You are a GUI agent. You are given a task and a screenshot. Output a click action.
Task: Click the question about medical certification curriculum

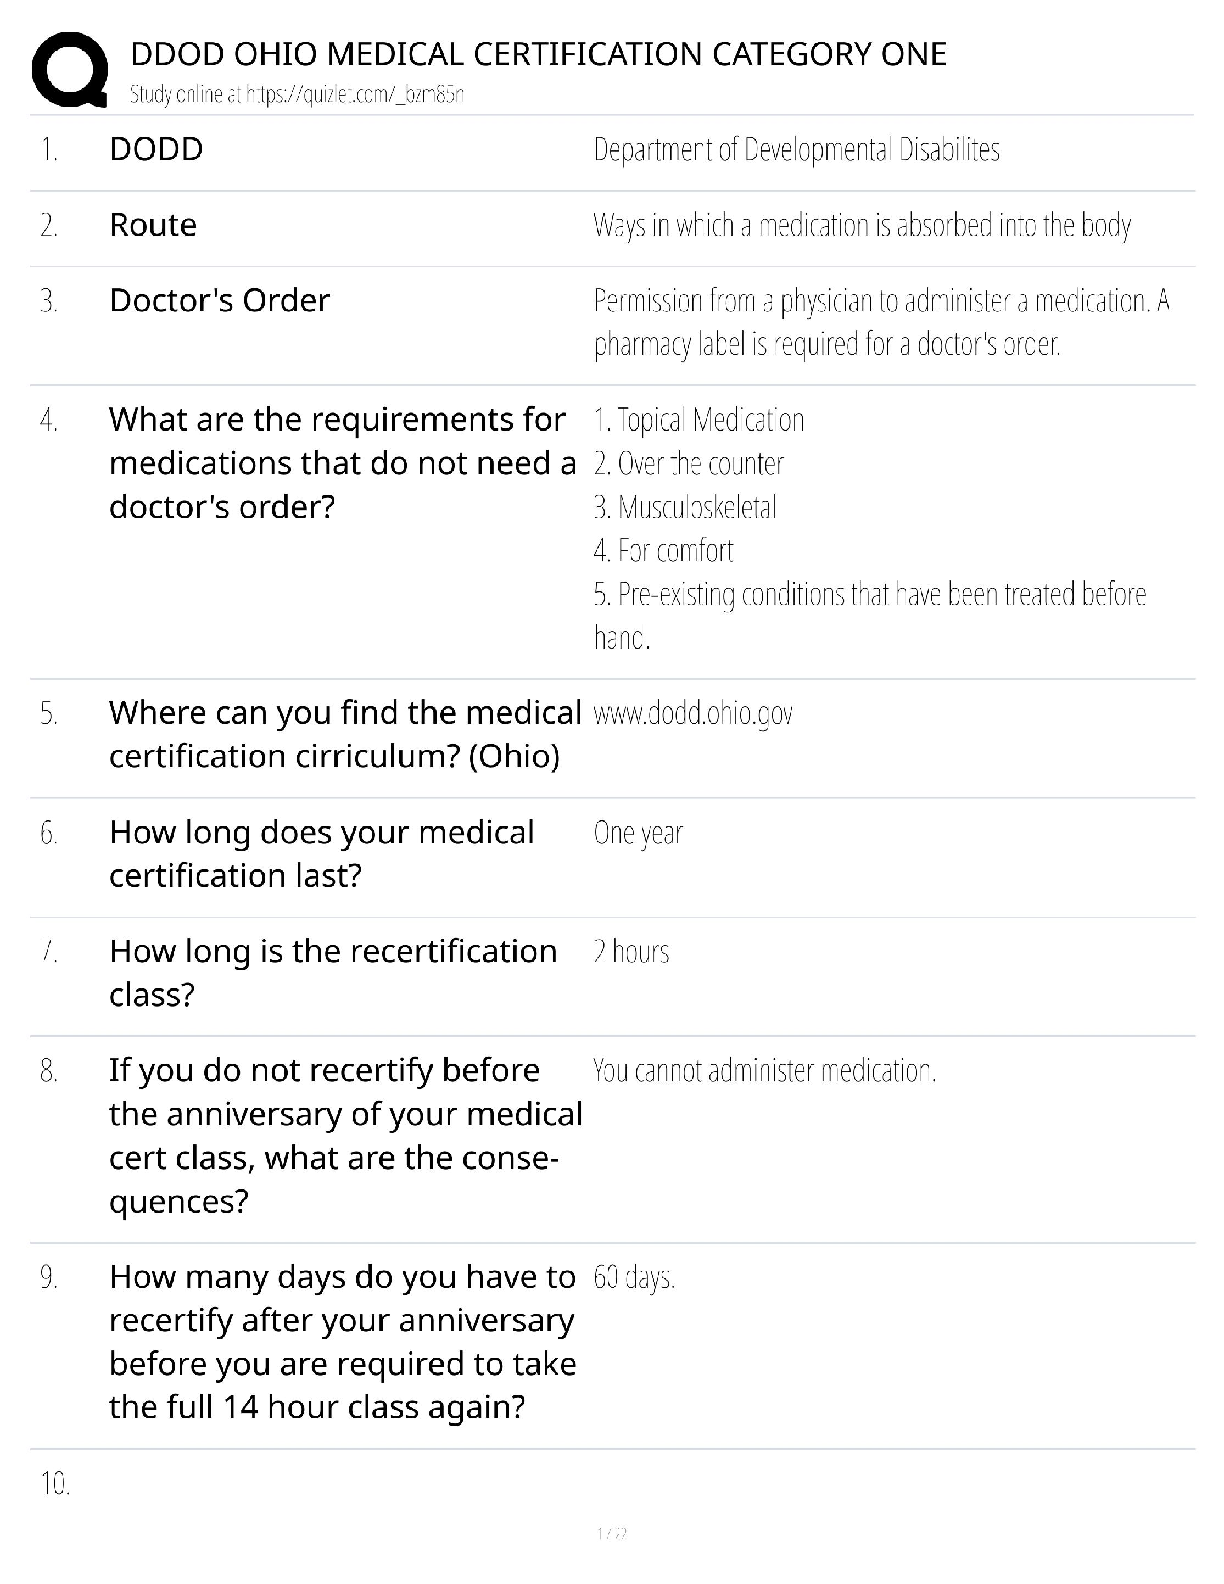[345, 734]
